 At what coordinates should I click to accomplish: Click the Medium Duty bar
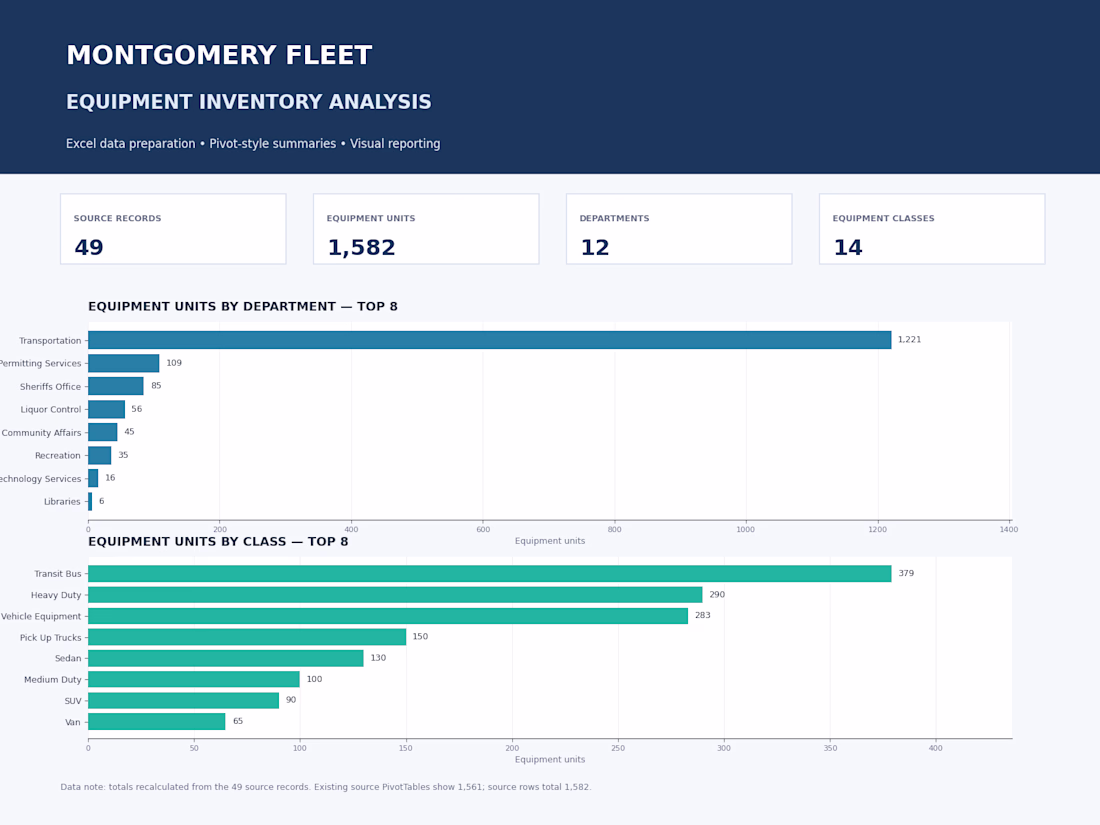click(194, 679)
